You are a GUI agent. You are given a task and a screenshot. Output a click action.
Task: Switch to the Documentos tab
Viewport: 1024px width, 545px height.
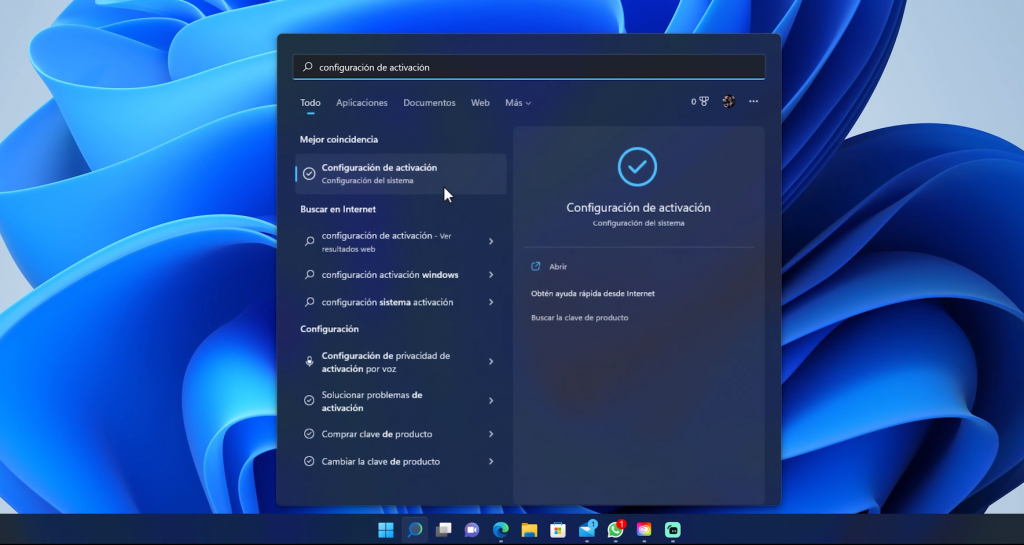pyautogui.click(x=429, y=103)
